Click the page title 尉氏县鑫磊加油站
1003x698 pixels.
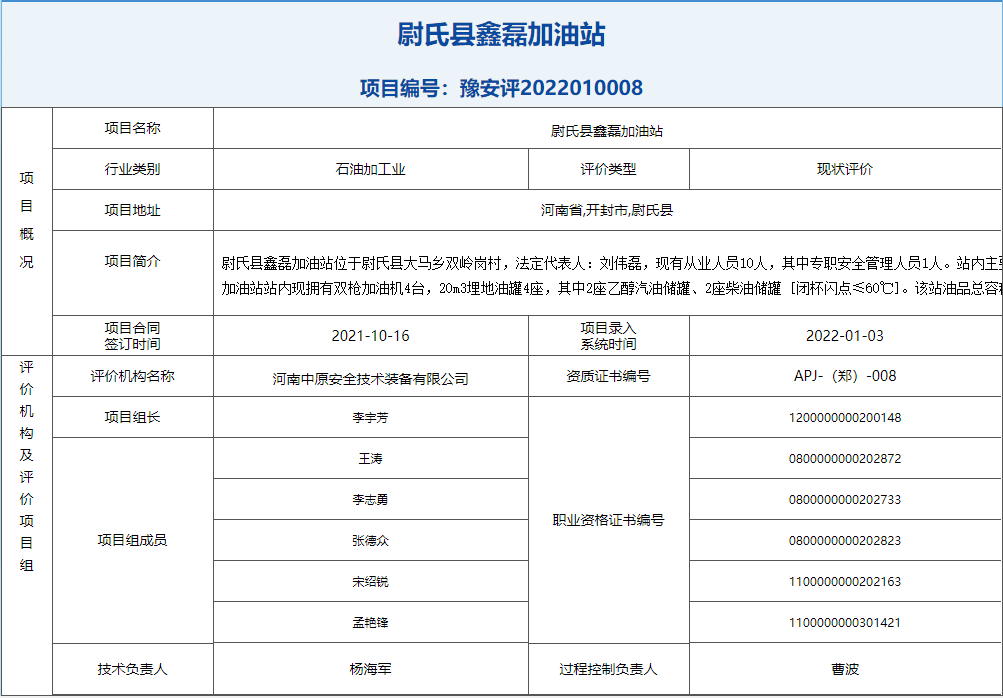click(501, 34)
